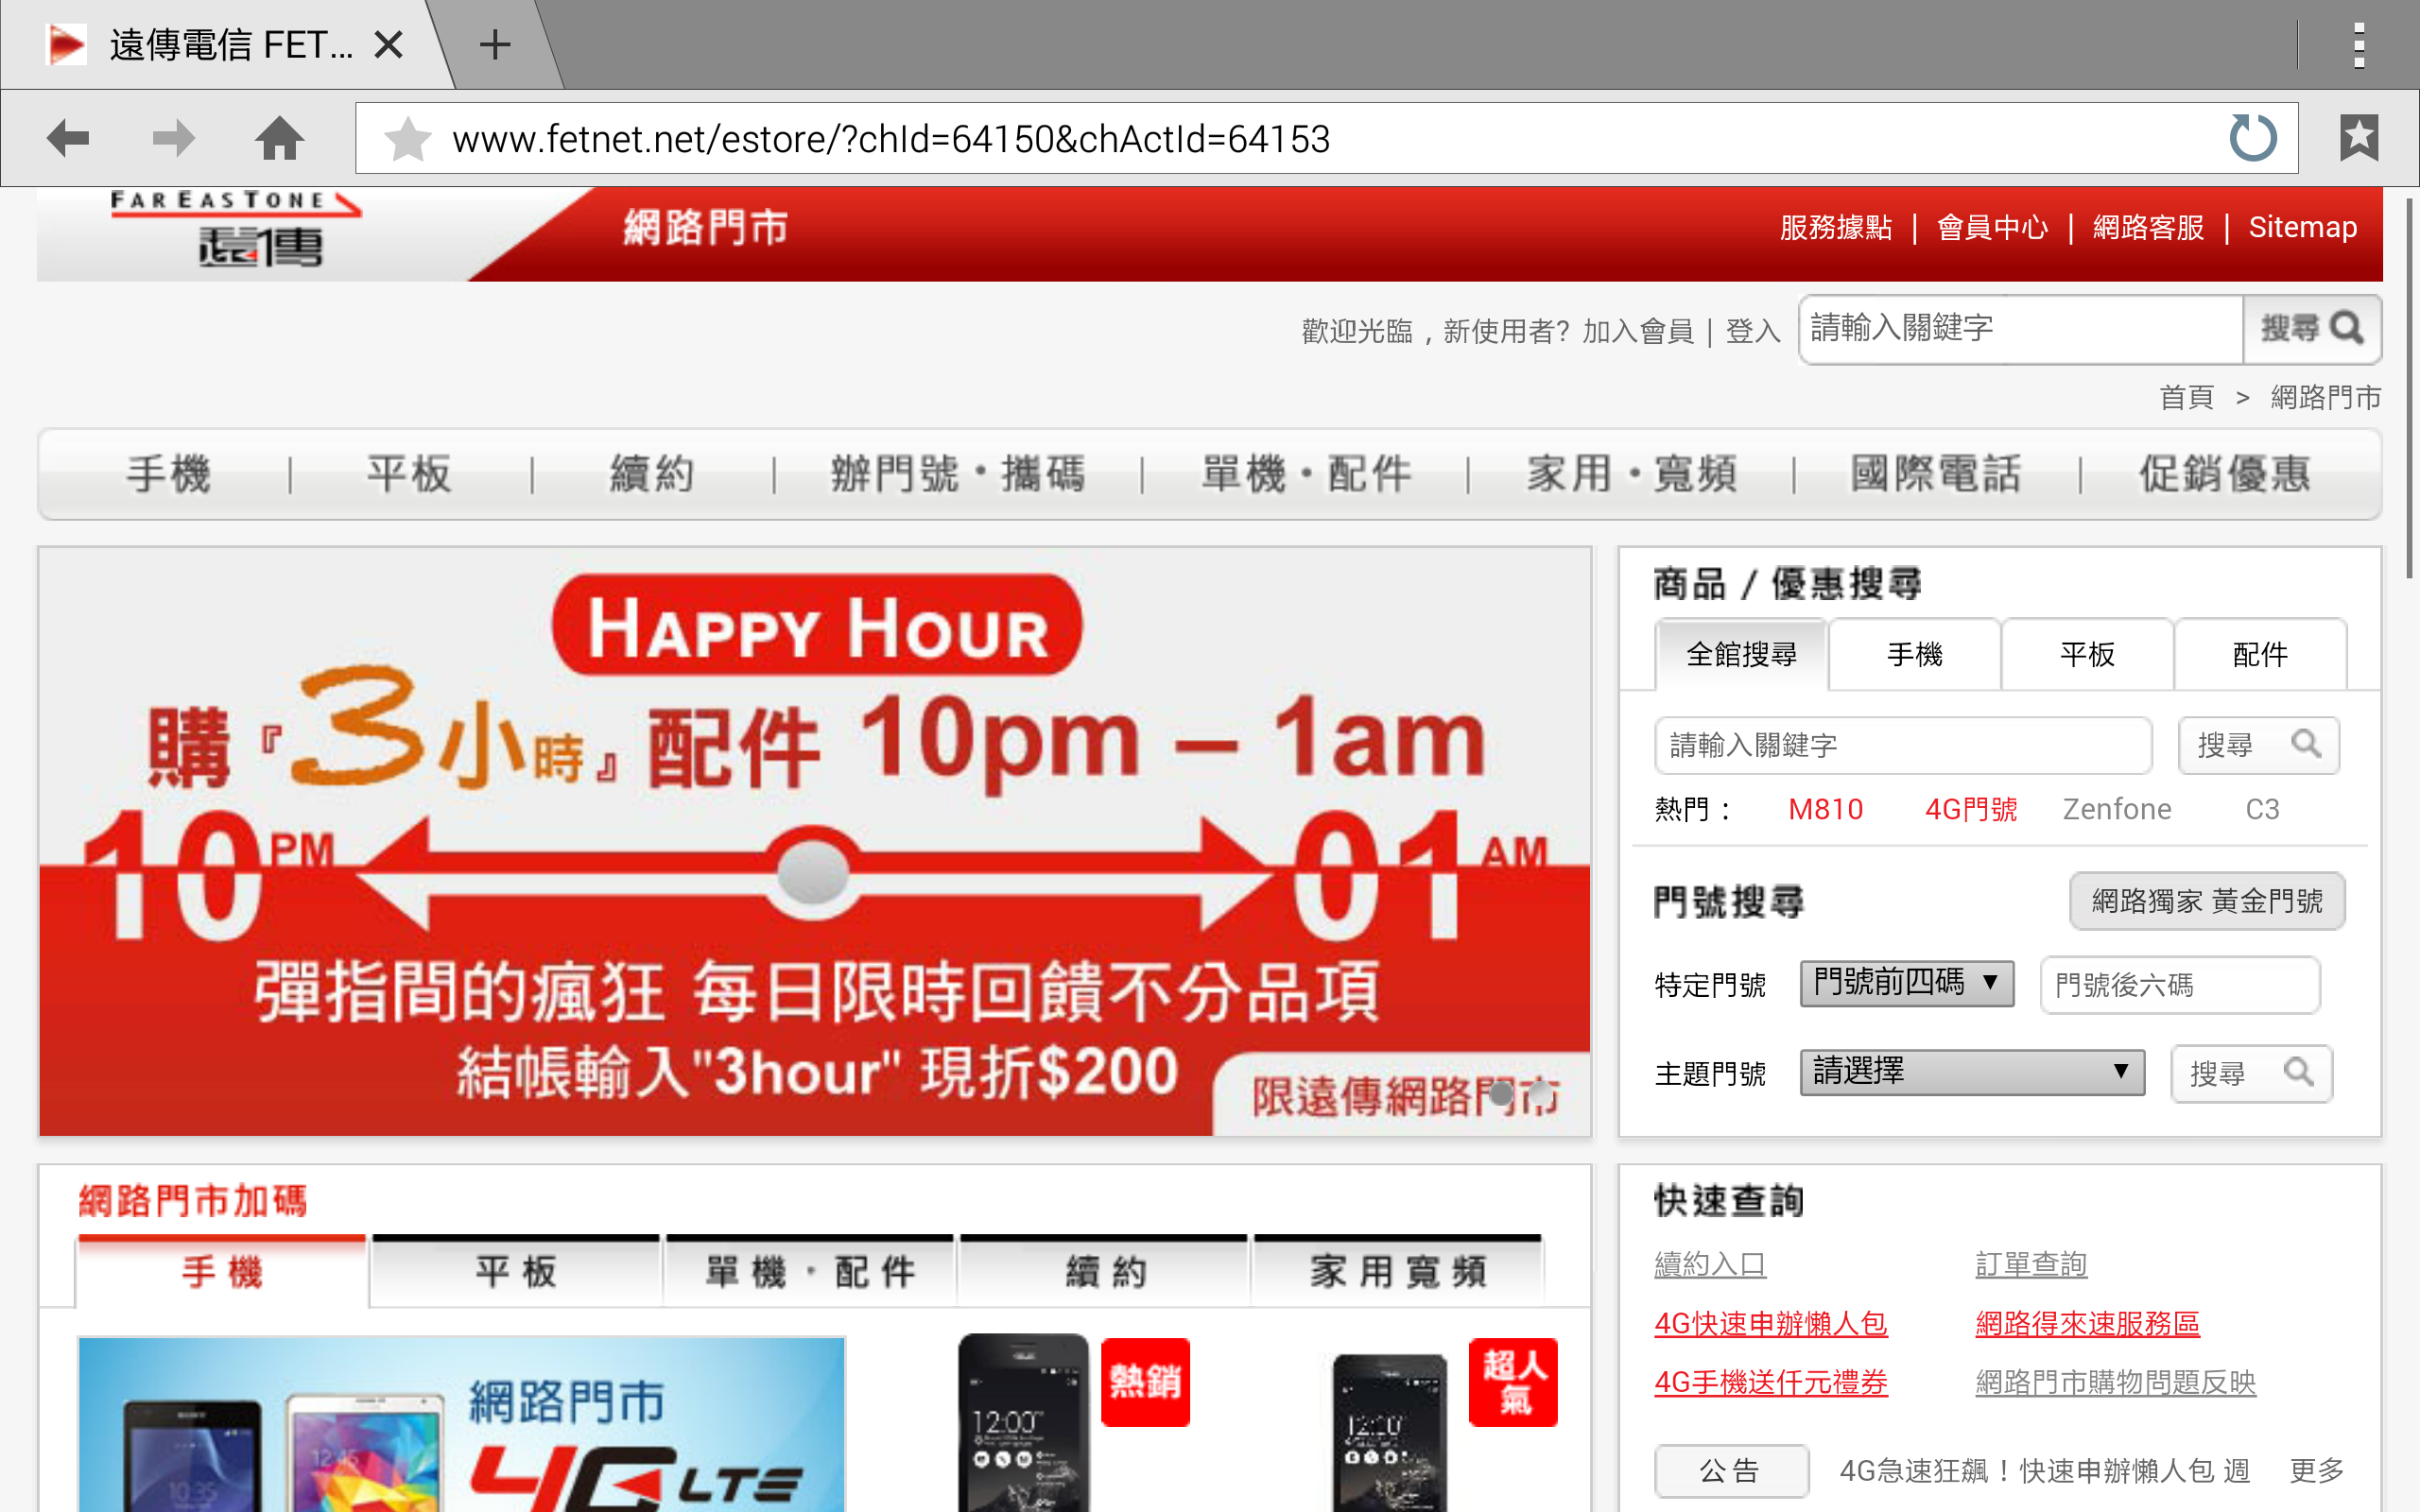2420x1512 pixels.
Task: Click 網路獨家 黃金門號 button
Action: 2206,901
